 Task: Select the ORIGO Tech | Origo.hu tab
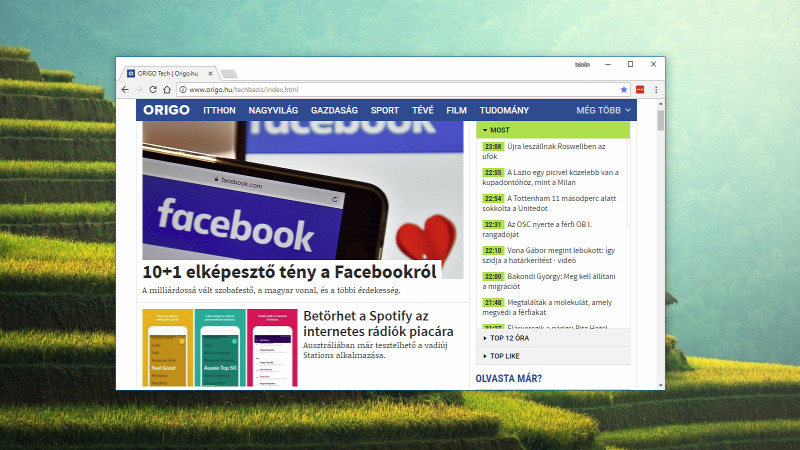pos(167,73)
